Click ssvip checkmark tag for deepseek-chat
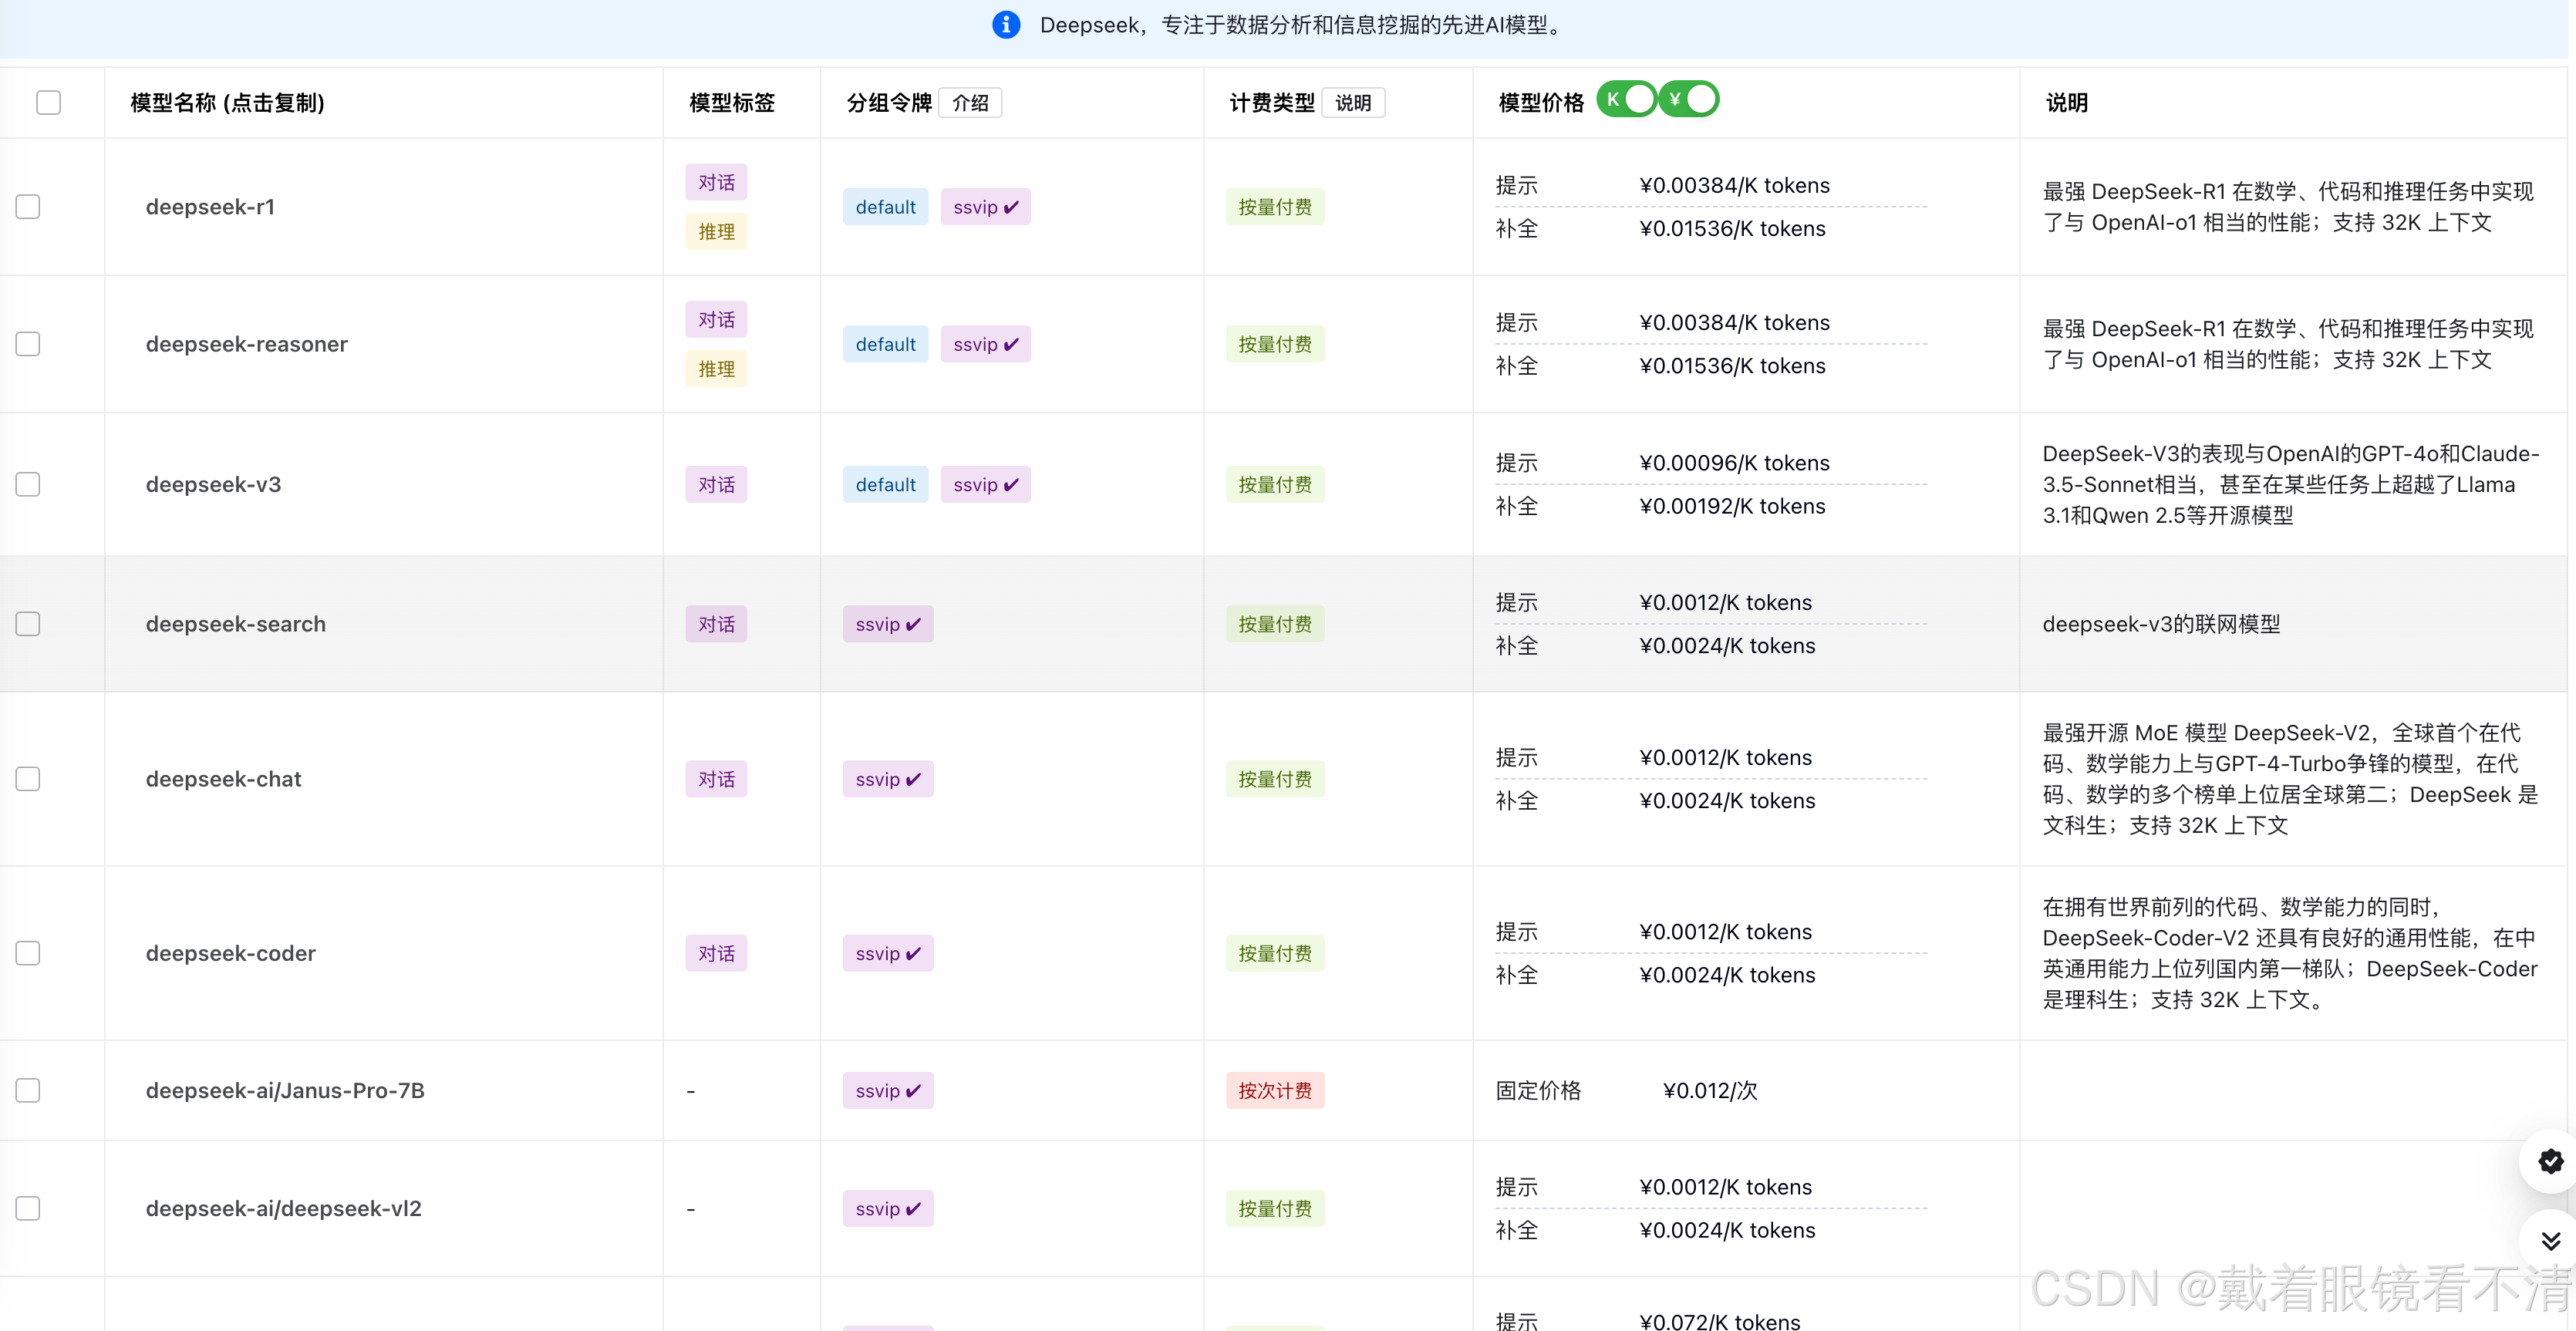This screenshot has width=2576, height=1331. pyautogui.click(x=888, y=779)
